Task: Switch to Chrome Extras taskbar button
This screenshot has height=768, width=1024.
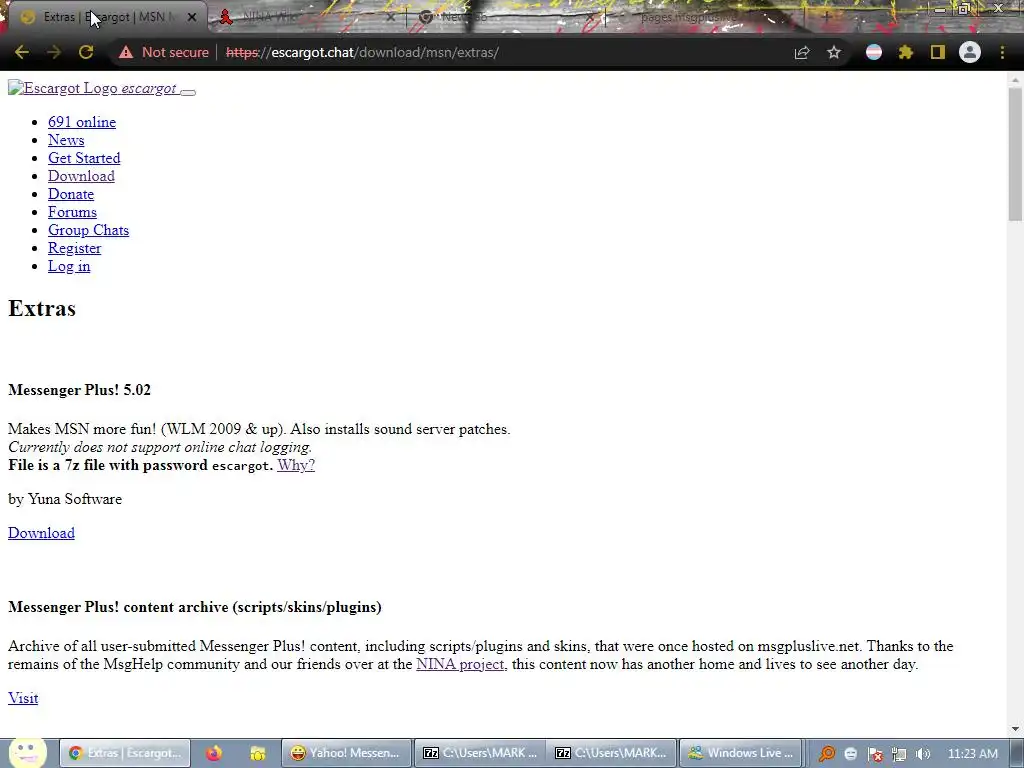Action: (125, 753)
